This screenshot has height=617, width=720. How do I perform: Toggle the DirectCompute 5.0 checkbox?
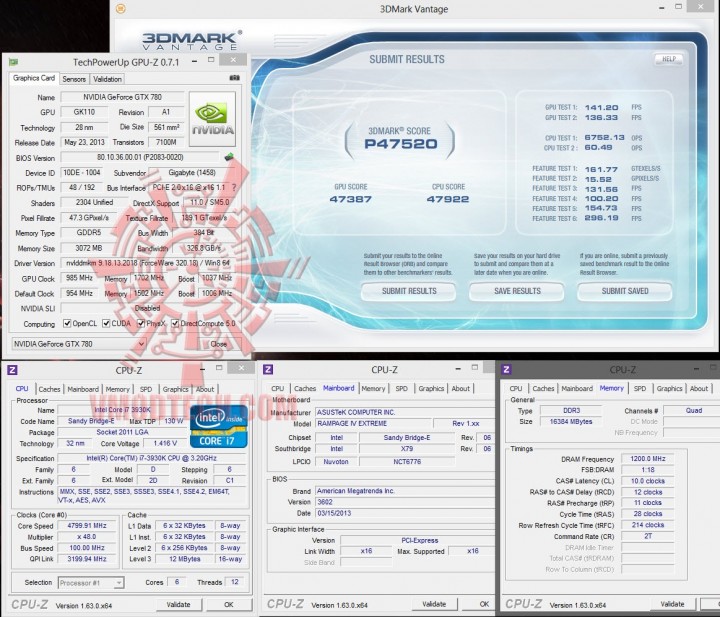[175, 324]
